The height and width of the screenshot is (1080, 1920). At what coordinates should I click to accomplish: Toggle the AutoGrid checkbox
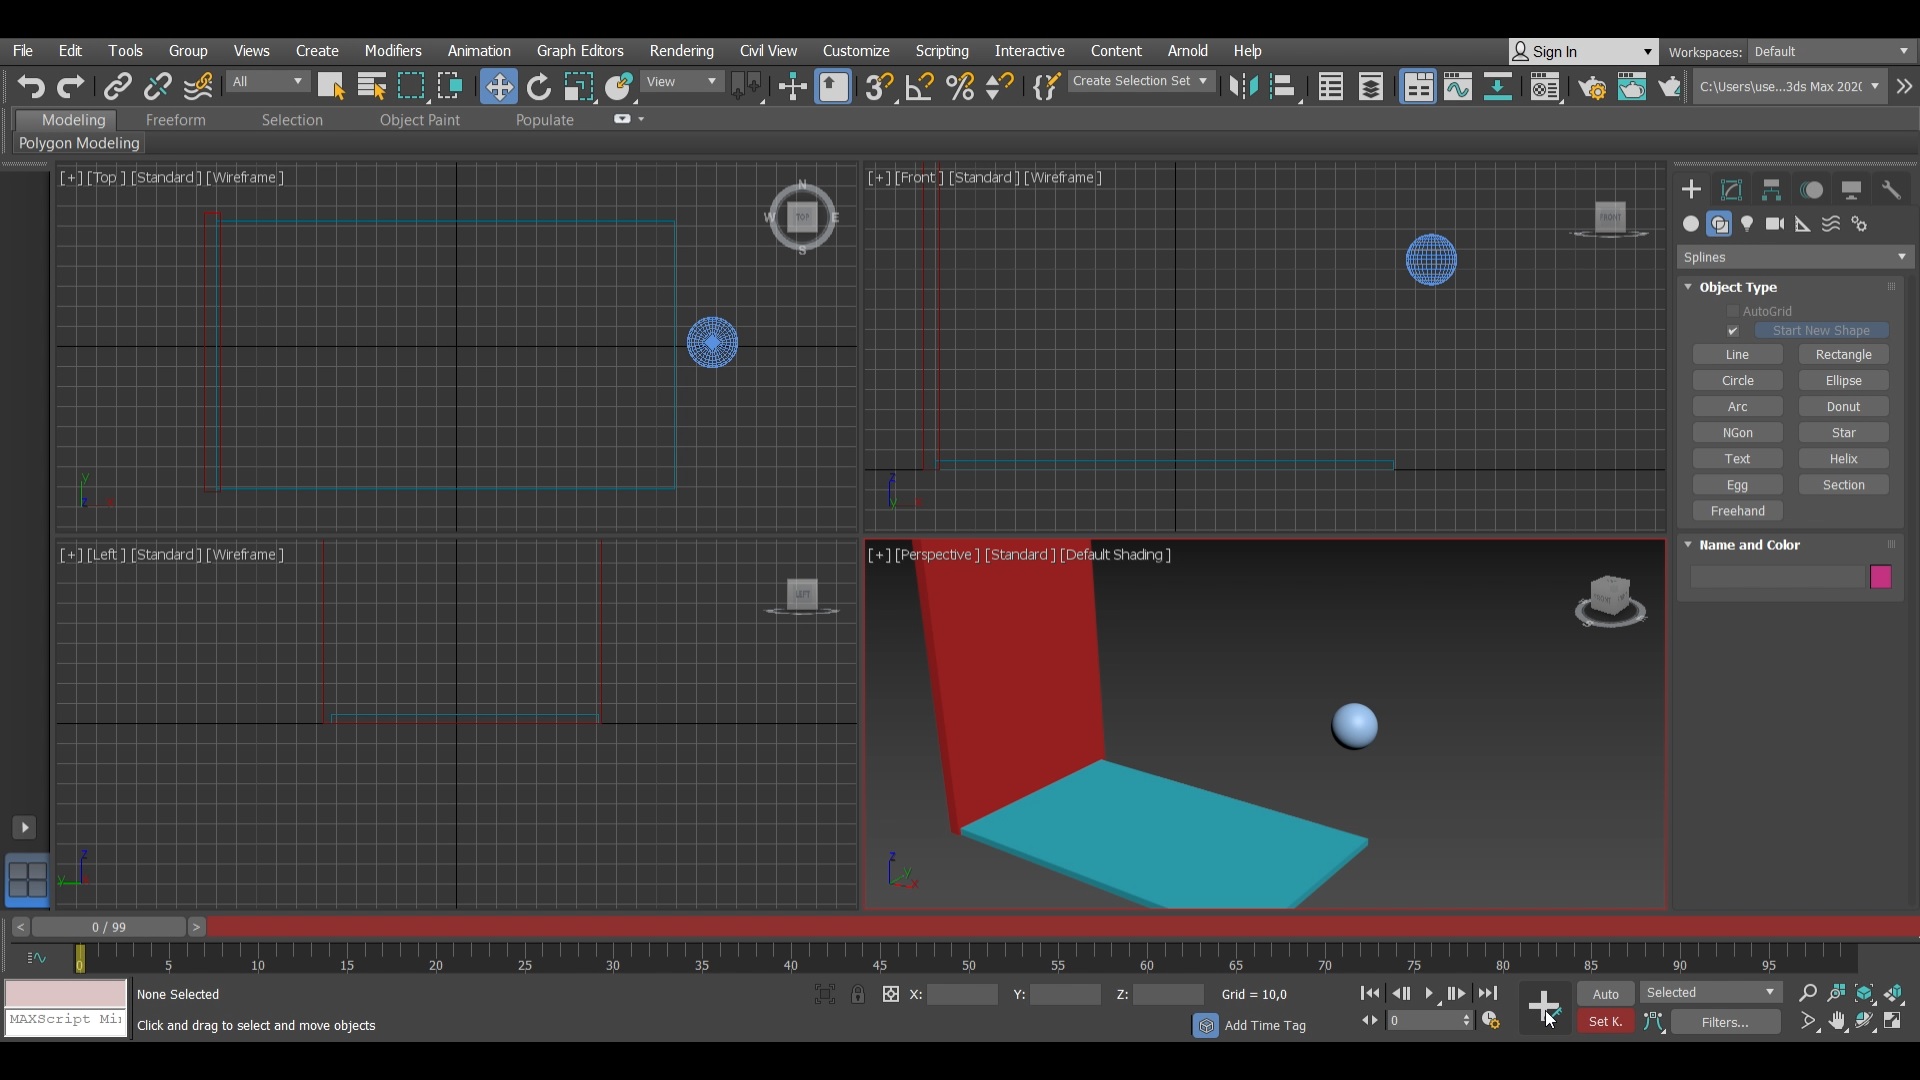pos(1733,311)
